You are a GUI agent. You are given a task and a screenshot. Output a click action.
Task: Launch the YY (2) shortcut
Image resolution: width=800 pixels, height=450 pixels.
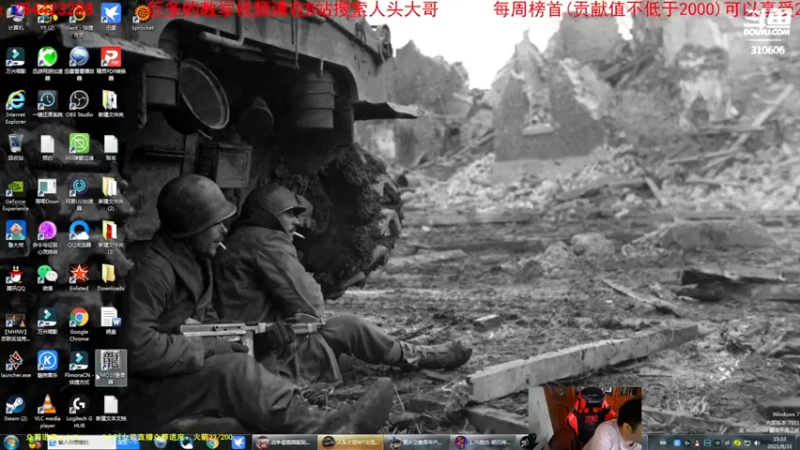pos(47,15)
